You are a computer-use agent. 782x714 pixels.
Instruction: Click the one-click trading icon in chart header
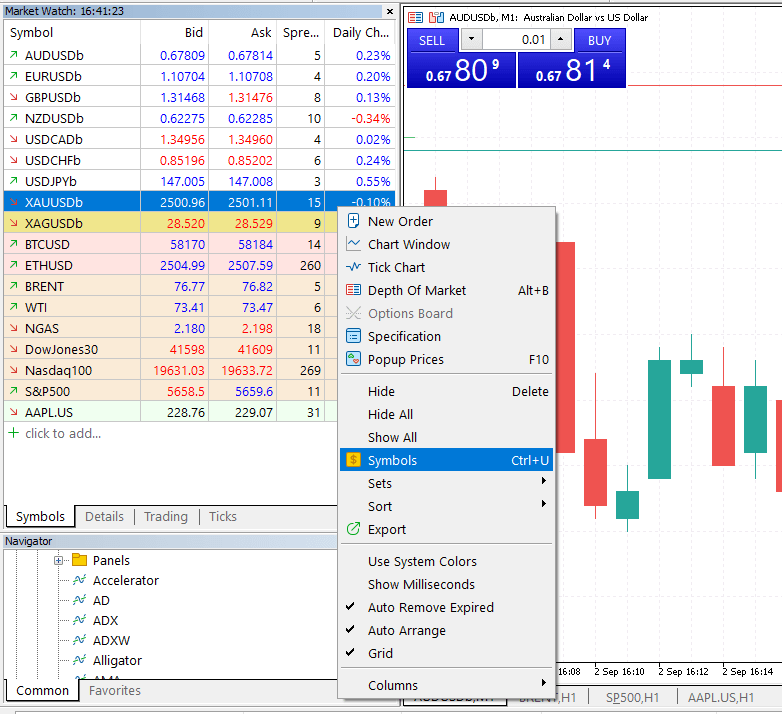pos(436,18)
